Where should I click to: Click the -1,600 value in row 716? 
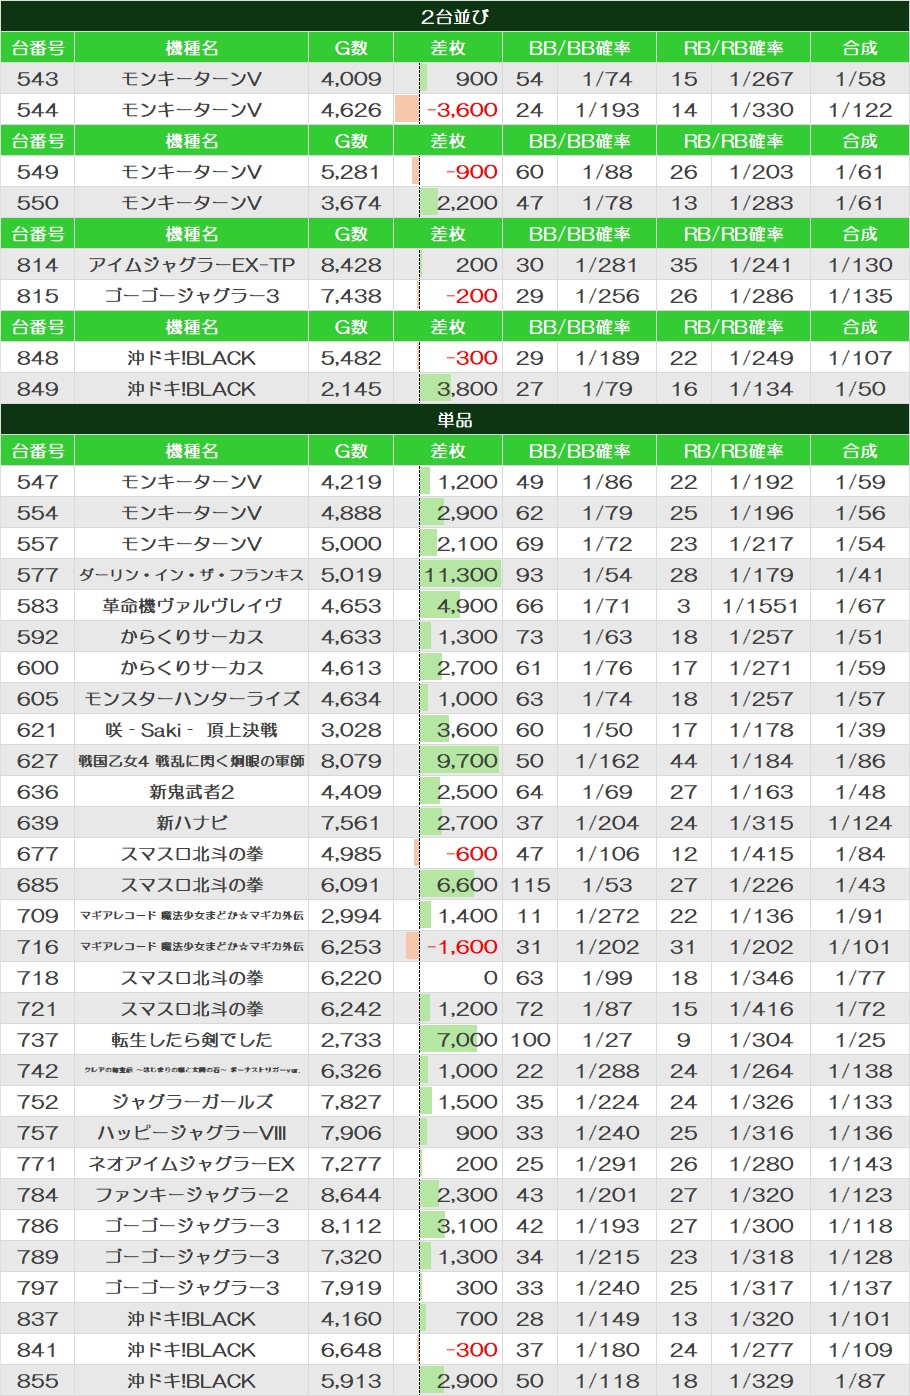click(x=462, y=947)
